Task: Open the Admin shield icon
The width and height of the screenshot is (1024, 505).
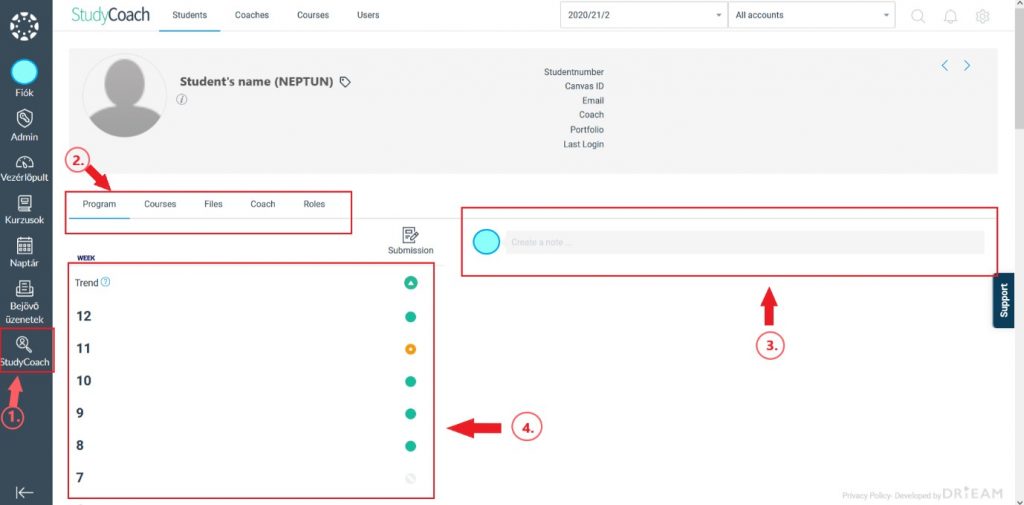Action: (25, 118)
